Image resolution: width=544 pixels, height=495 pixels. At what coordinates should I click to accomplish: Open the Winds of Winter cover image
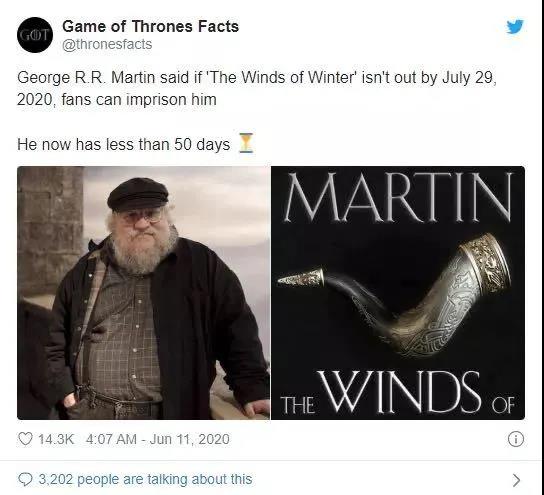[x=398, y=293]
